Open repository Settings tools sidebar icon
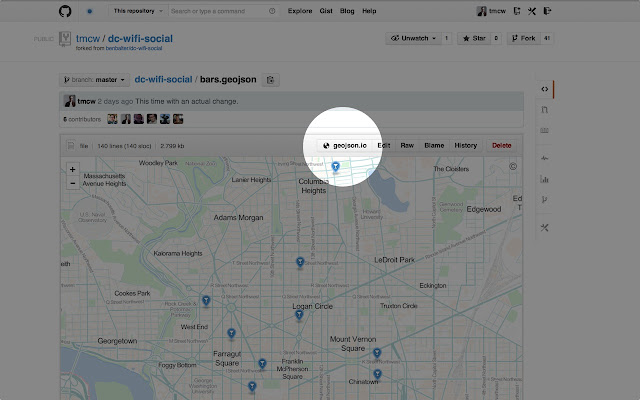This screenshot has height=400, width=640. 544,228
